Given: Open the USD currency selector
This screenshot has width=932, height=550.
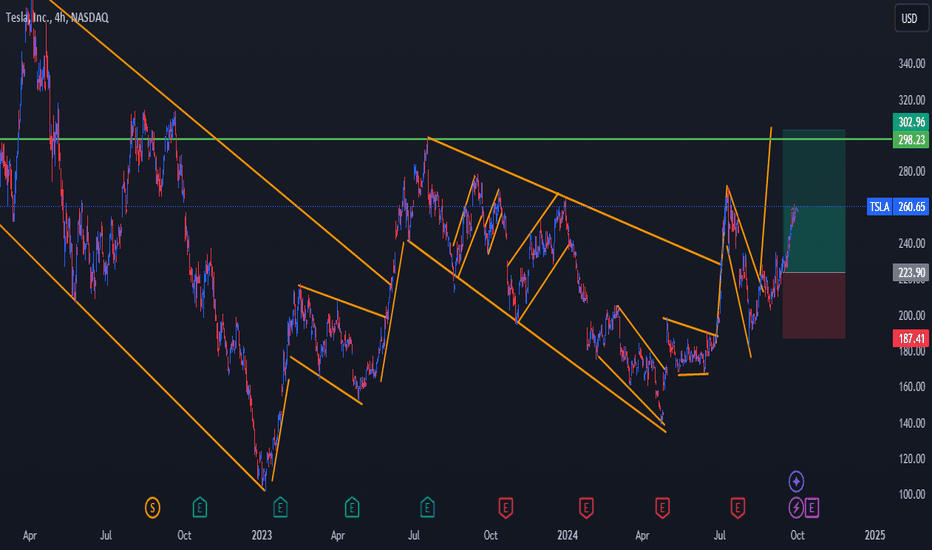Looking at the screenshot, I should [x=911, y=18].
